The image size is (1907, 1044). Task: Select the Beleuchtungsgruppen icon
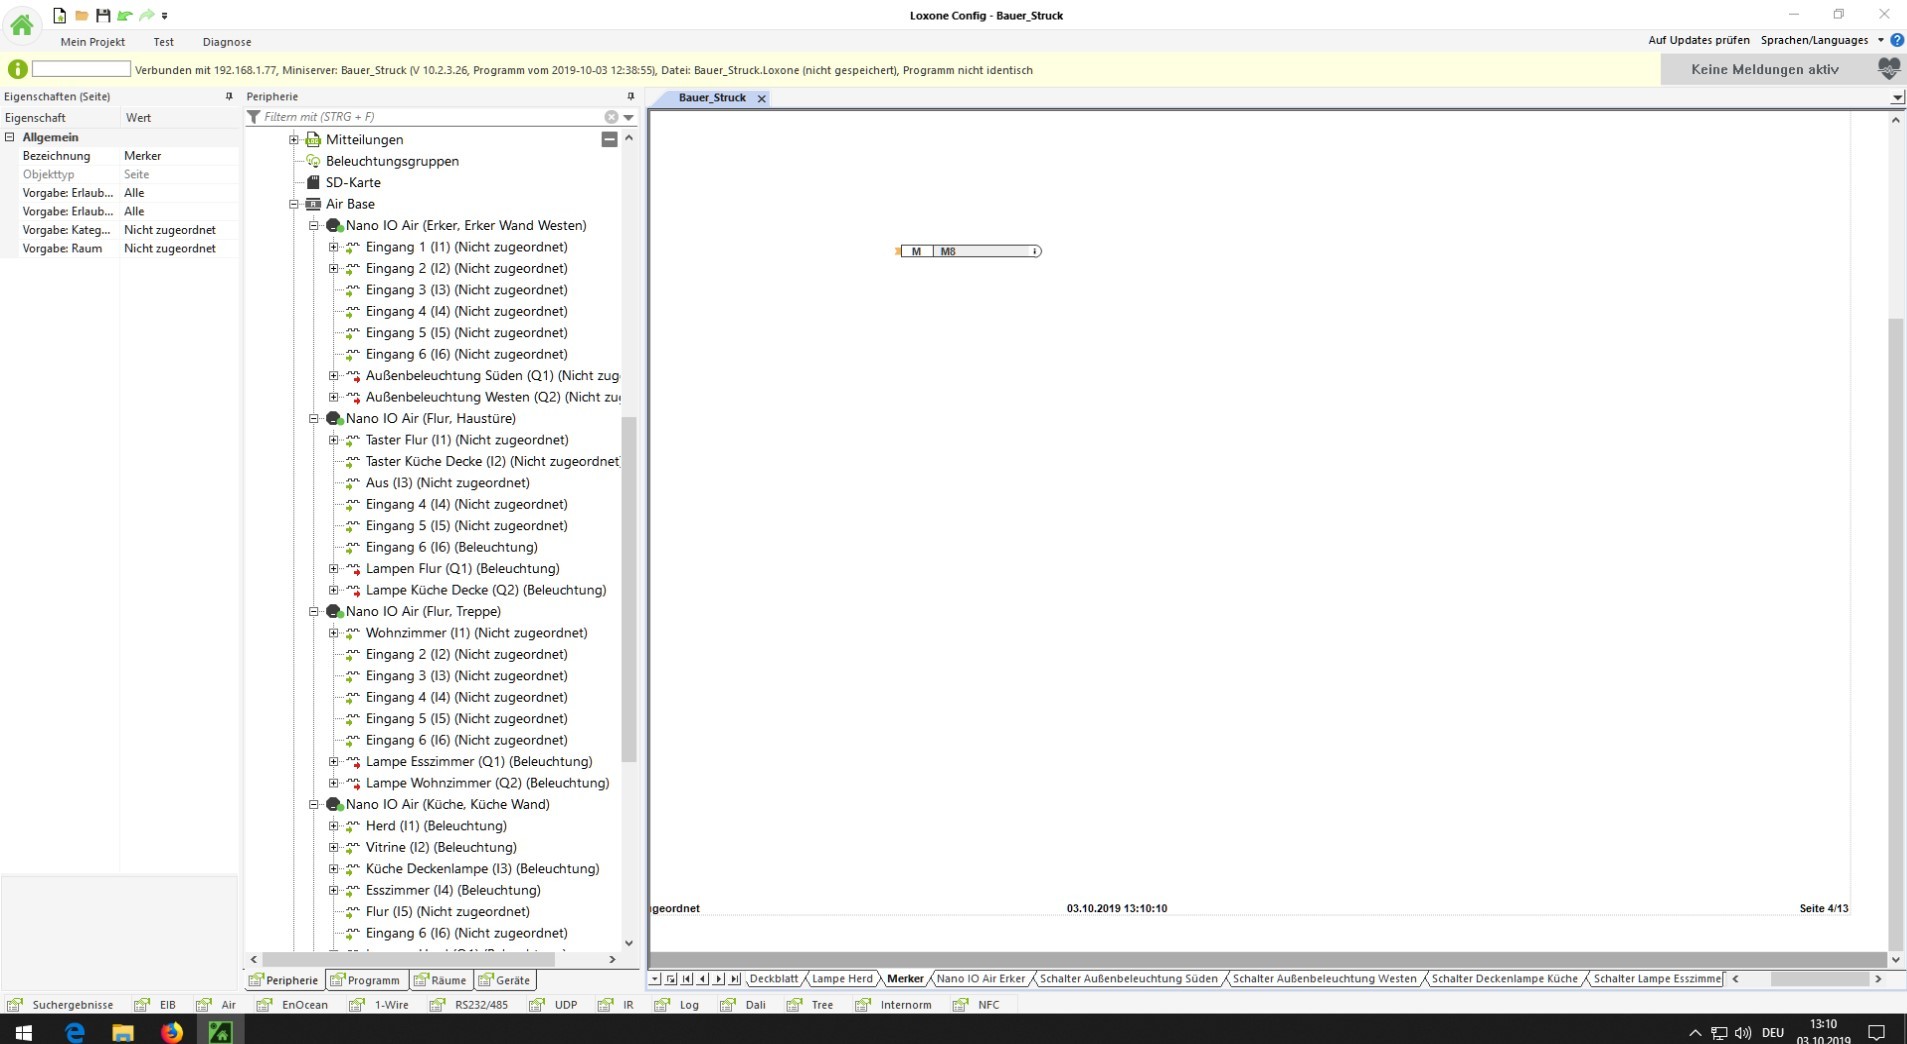(x=313, y=161)
